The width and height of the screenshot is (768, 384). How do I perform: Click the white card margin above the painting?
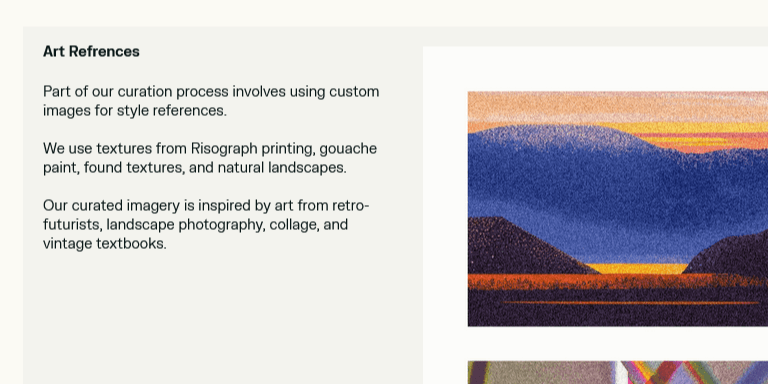pyautogui.click(x=595, y=69)
